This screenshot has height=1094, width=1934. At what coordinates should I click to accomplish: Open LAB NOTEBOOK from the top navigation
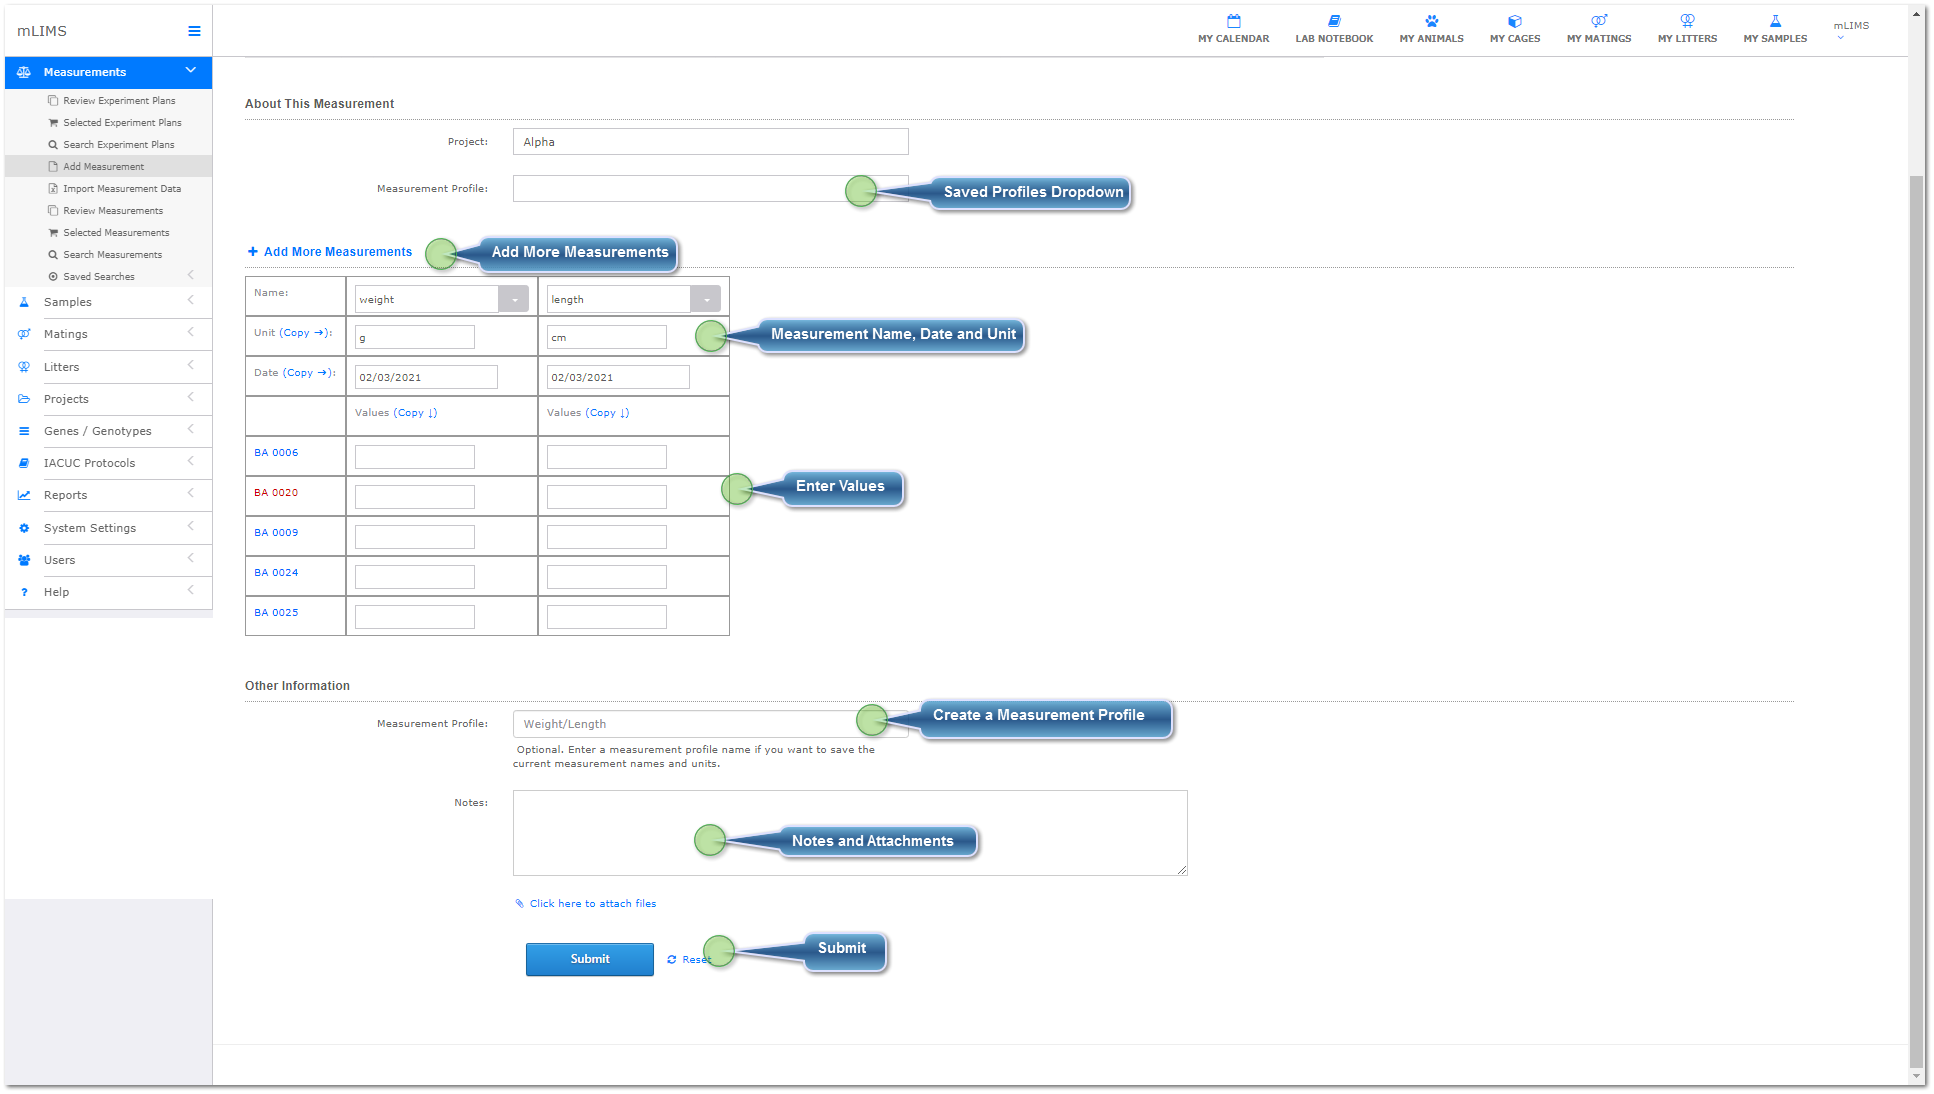tap(1335, 27)
